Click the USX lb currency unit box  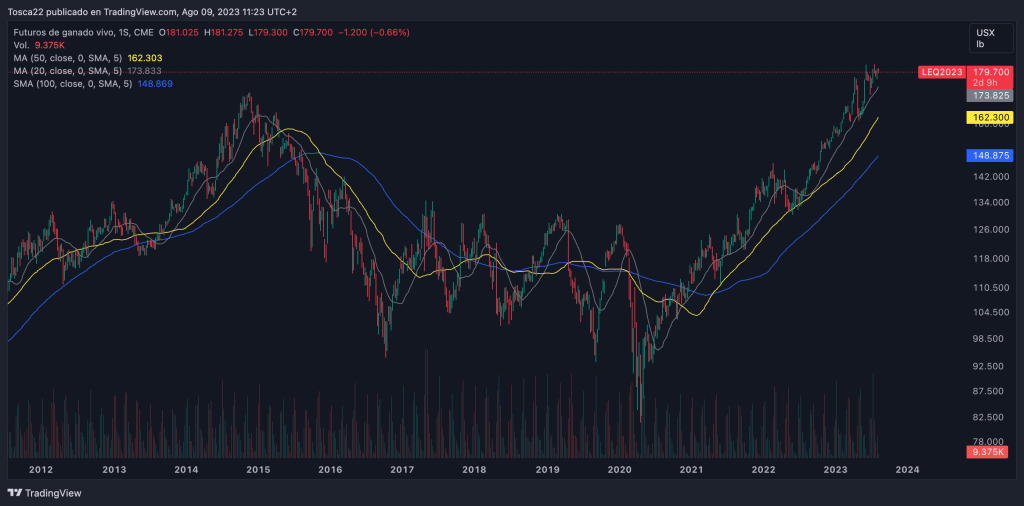tap(986, 38)
